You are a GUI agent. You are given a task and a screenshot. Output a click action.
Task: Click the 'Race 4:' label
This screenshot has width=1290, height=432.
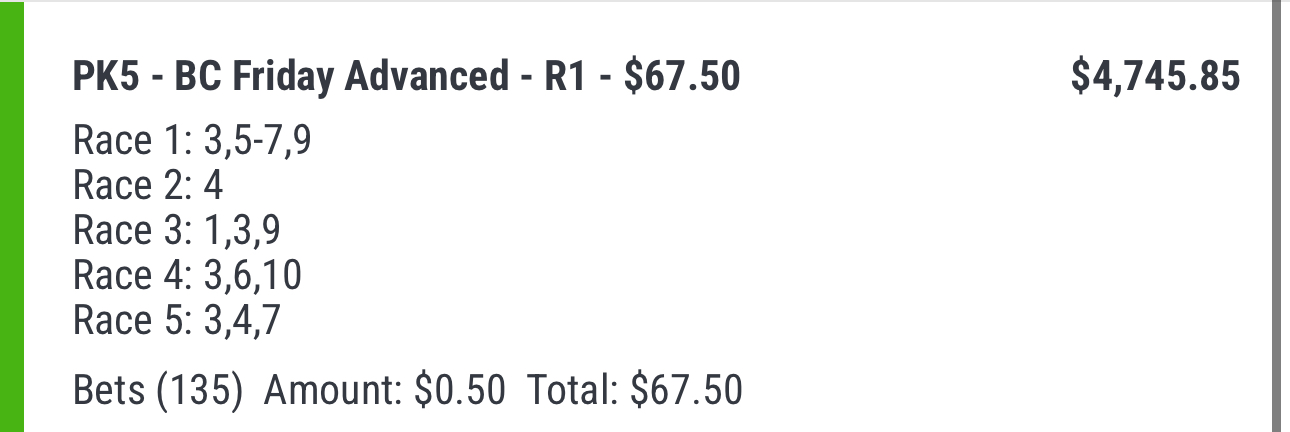click(x=133, y=275)
